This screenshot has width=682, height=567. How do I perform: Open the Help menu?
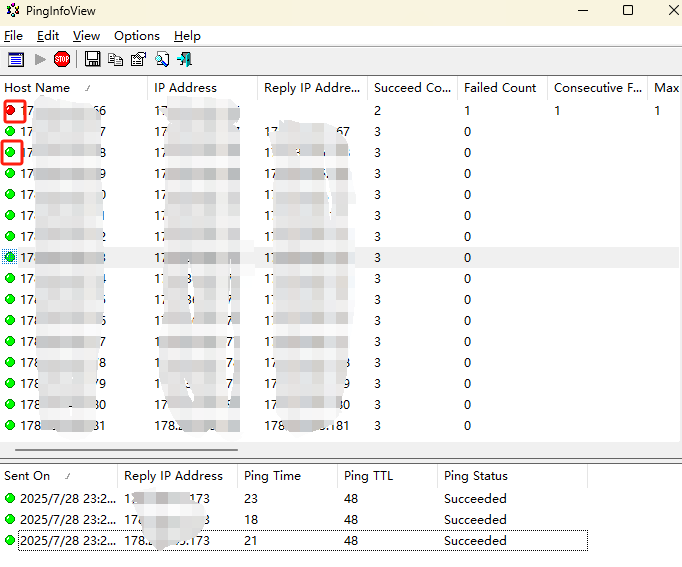click(187, 36)
